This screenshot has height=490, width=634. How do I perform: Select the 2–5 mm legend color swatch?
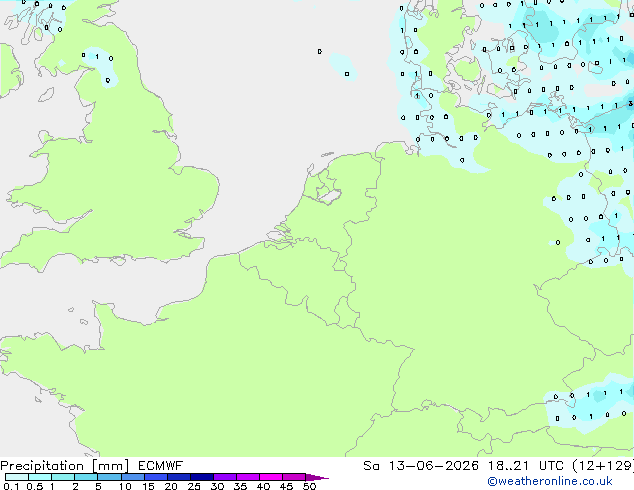click(x=86, y=477)
